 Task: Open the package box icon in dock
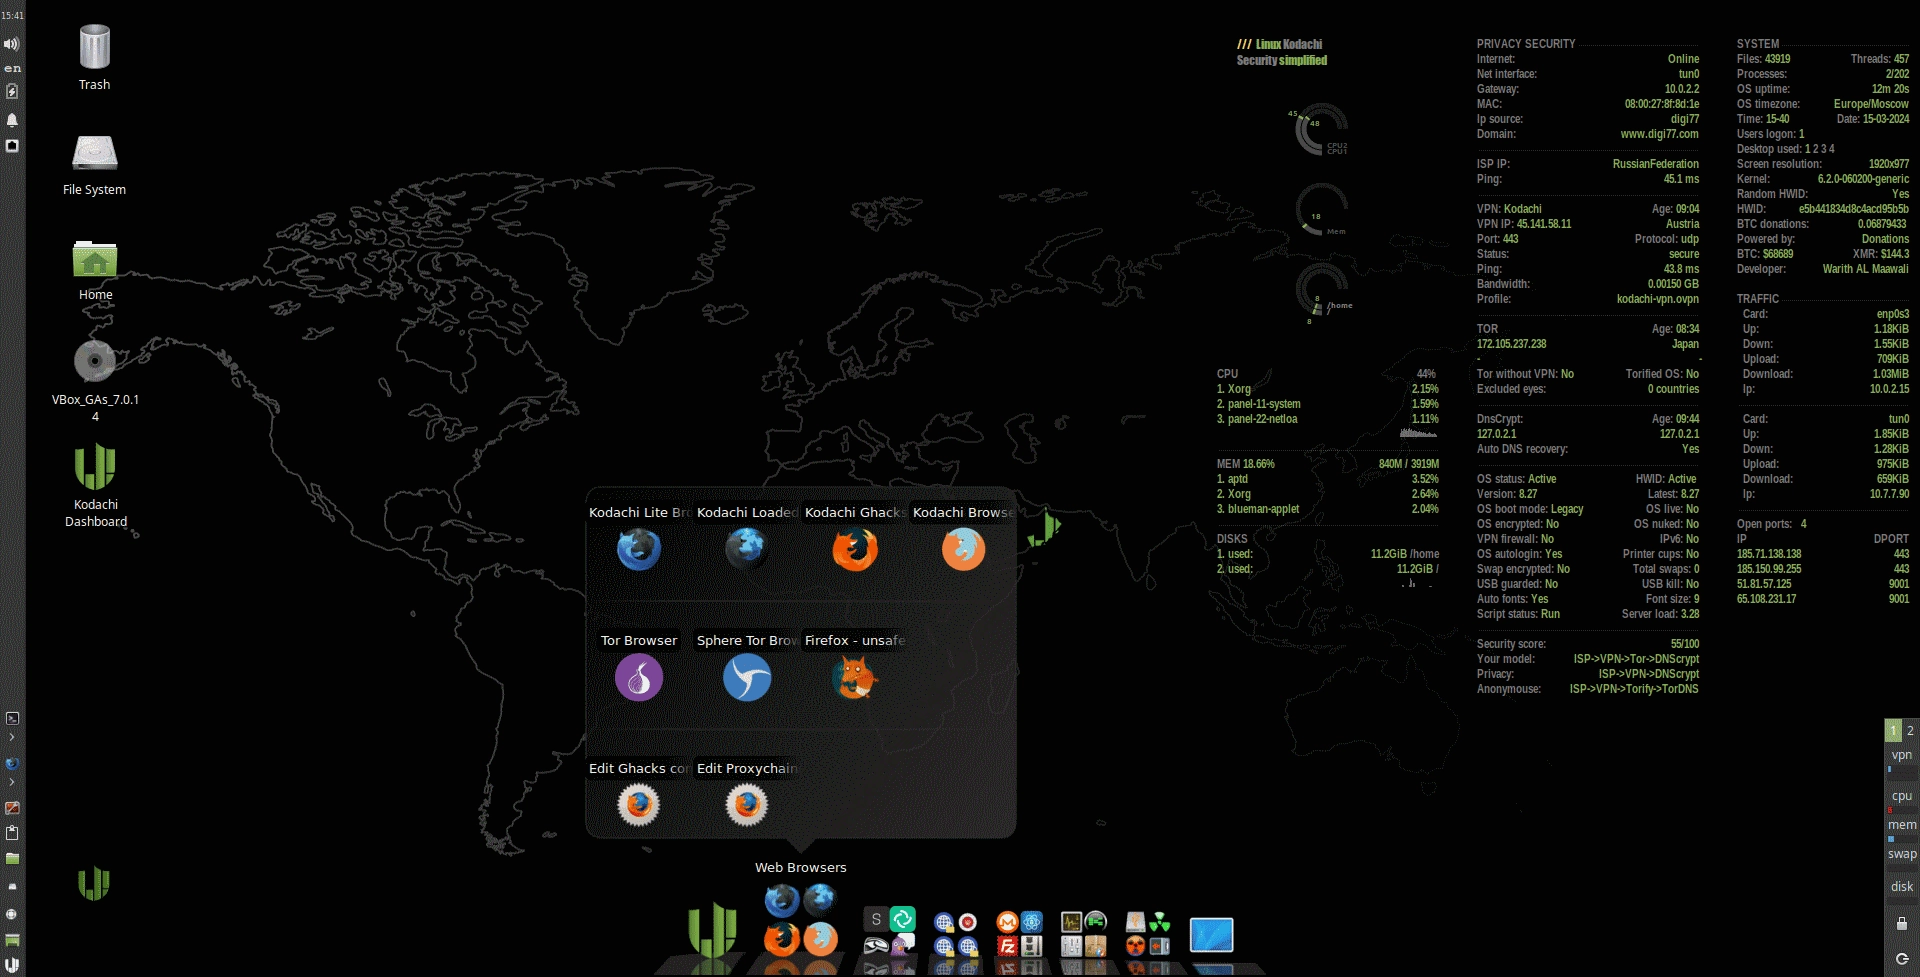[1096, 946]
